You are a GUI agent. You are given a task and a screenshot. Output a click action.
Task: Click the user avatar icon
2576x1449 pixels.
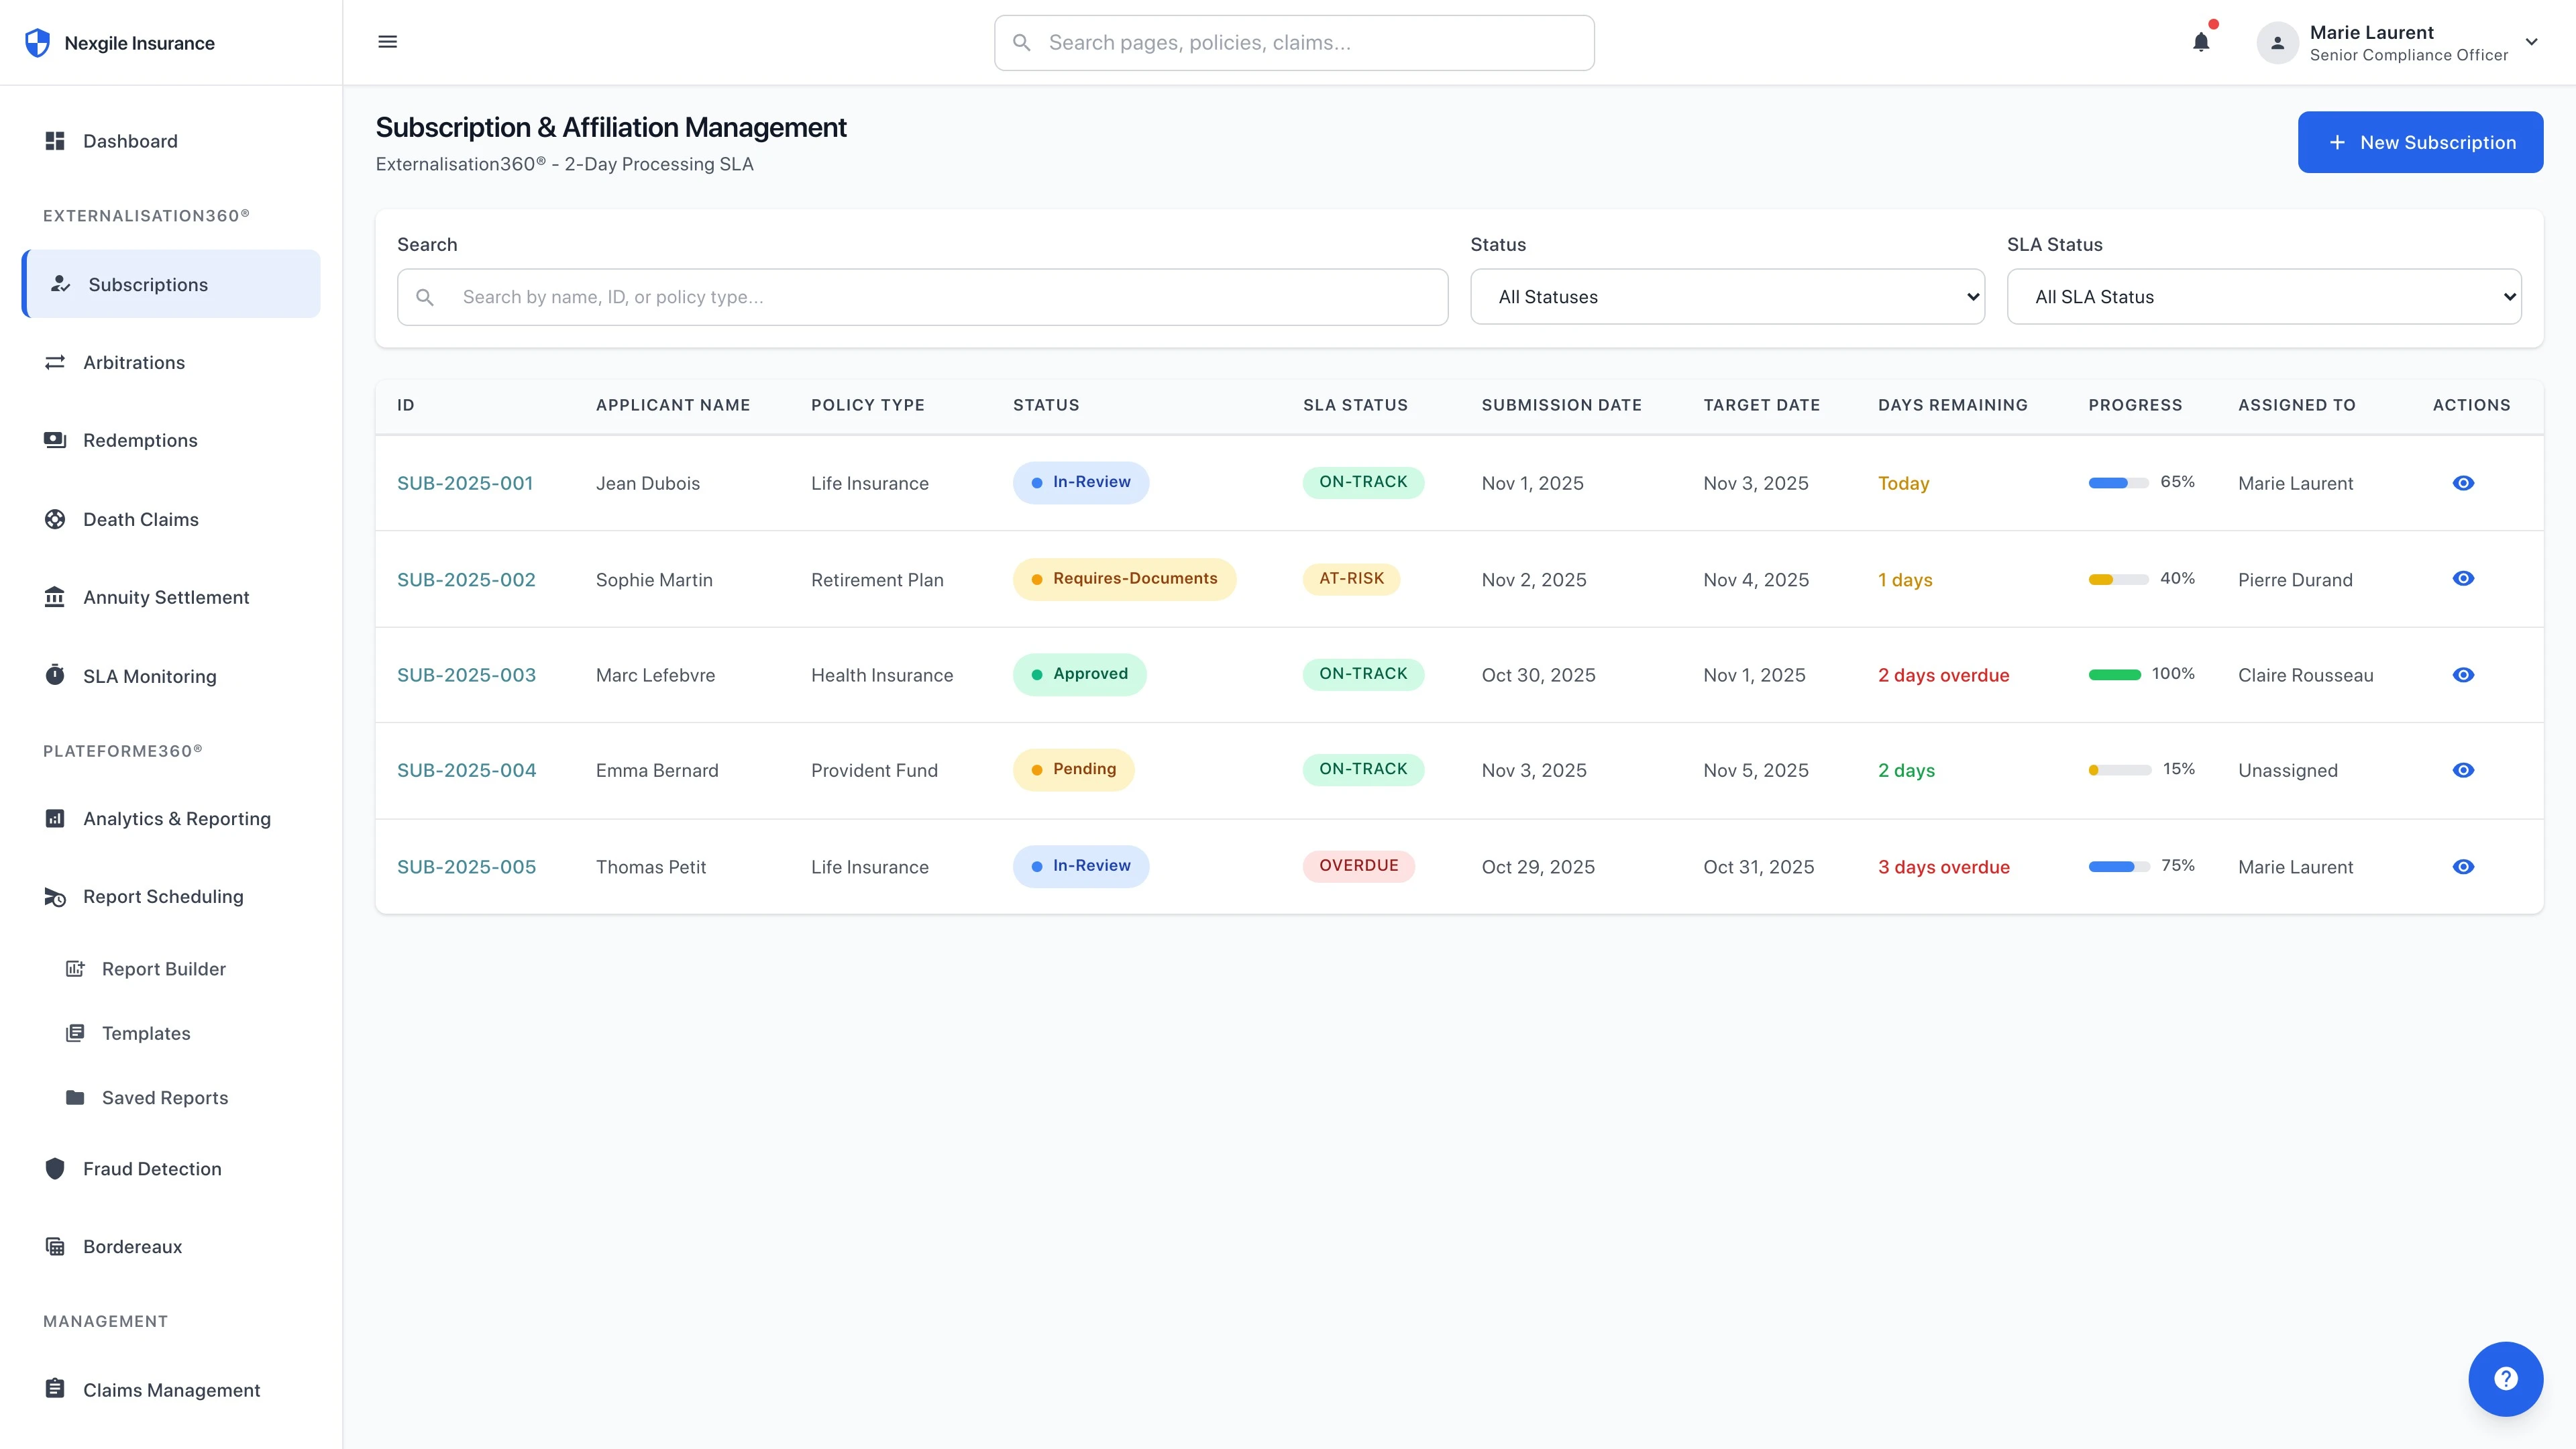pyautogui.click(x=2277, y=43)
